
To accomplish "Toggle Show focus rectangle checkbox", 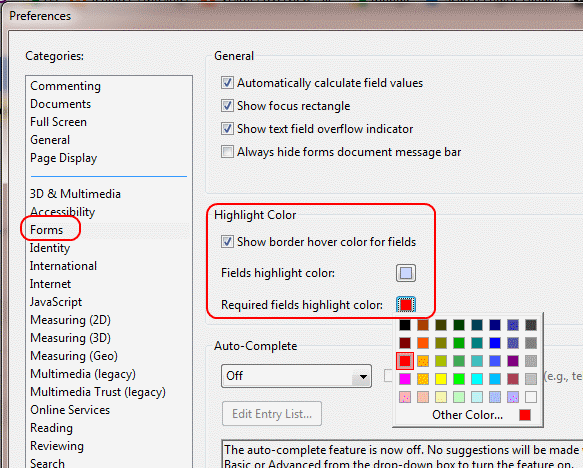I will point(227,106).
